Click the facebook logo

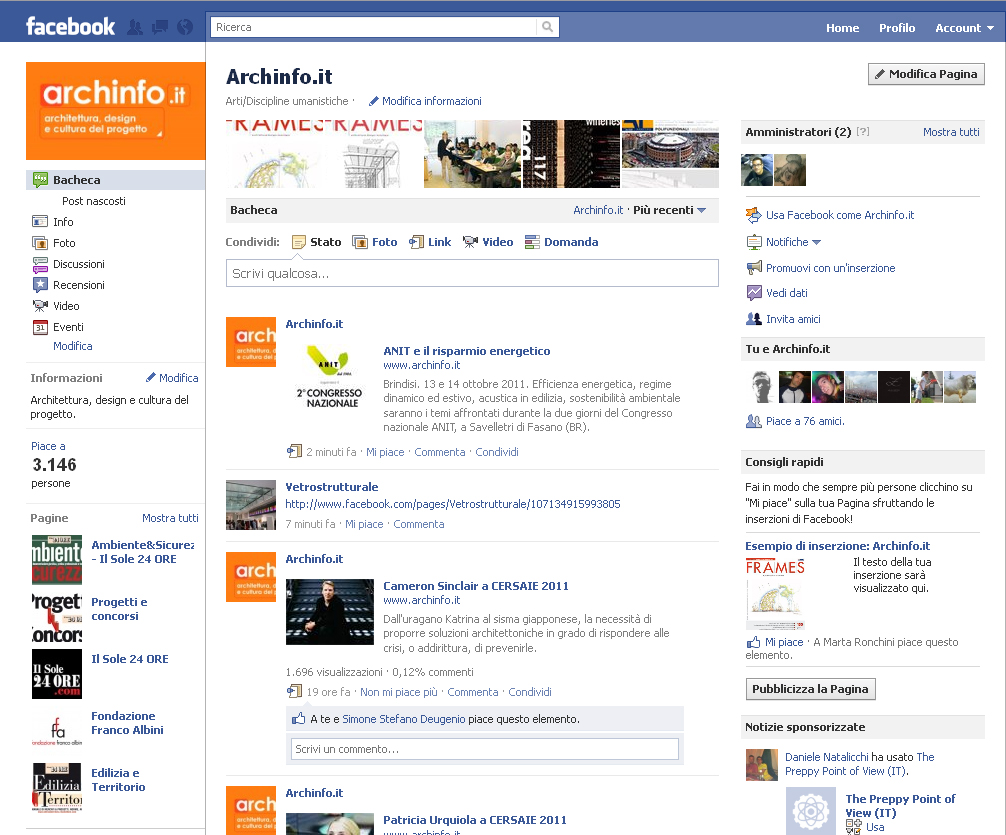[x=71, y=26]
